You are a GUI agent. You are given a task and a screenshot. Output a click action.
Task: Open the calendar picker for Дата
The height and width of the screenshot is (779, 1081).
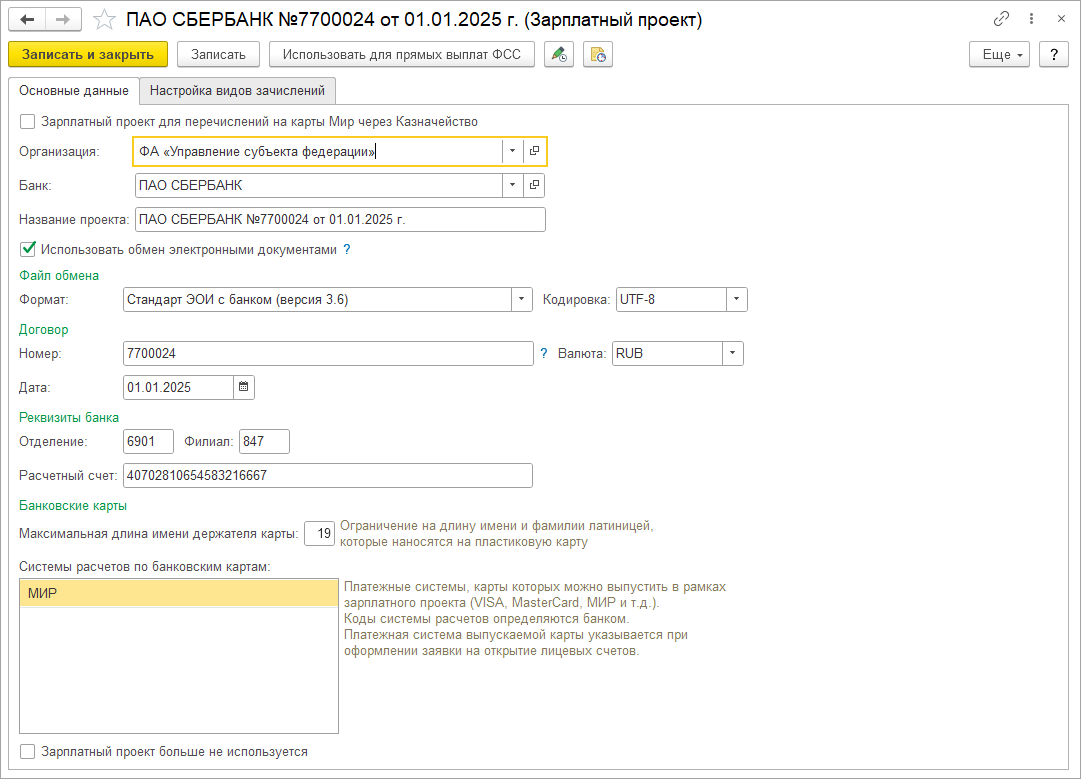(244, 387)
